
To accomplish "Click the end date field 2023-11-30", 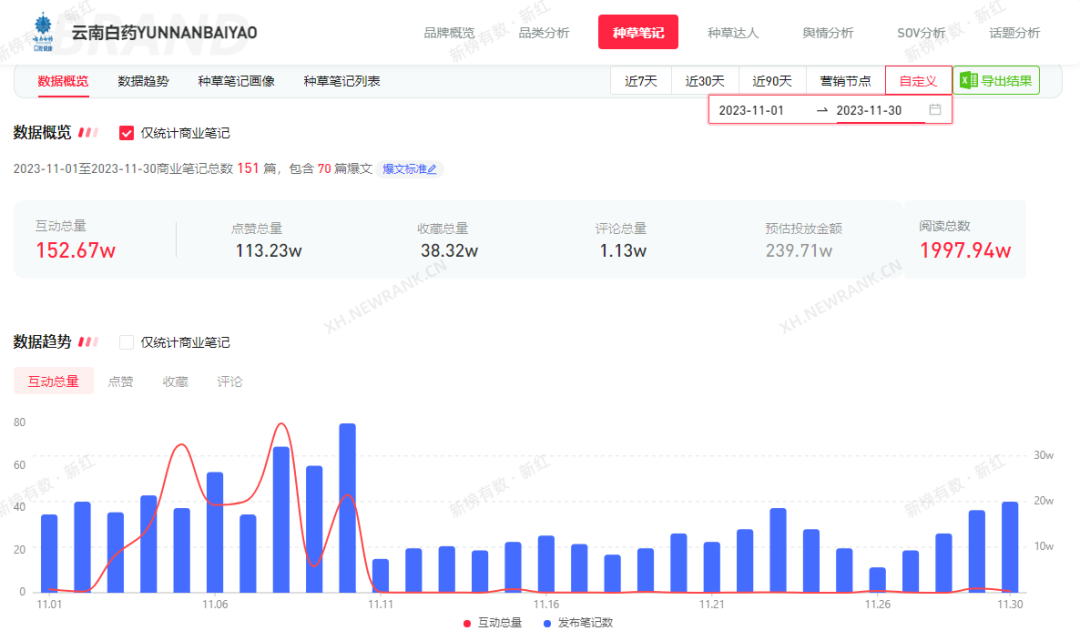I will (x=869, y=110).
